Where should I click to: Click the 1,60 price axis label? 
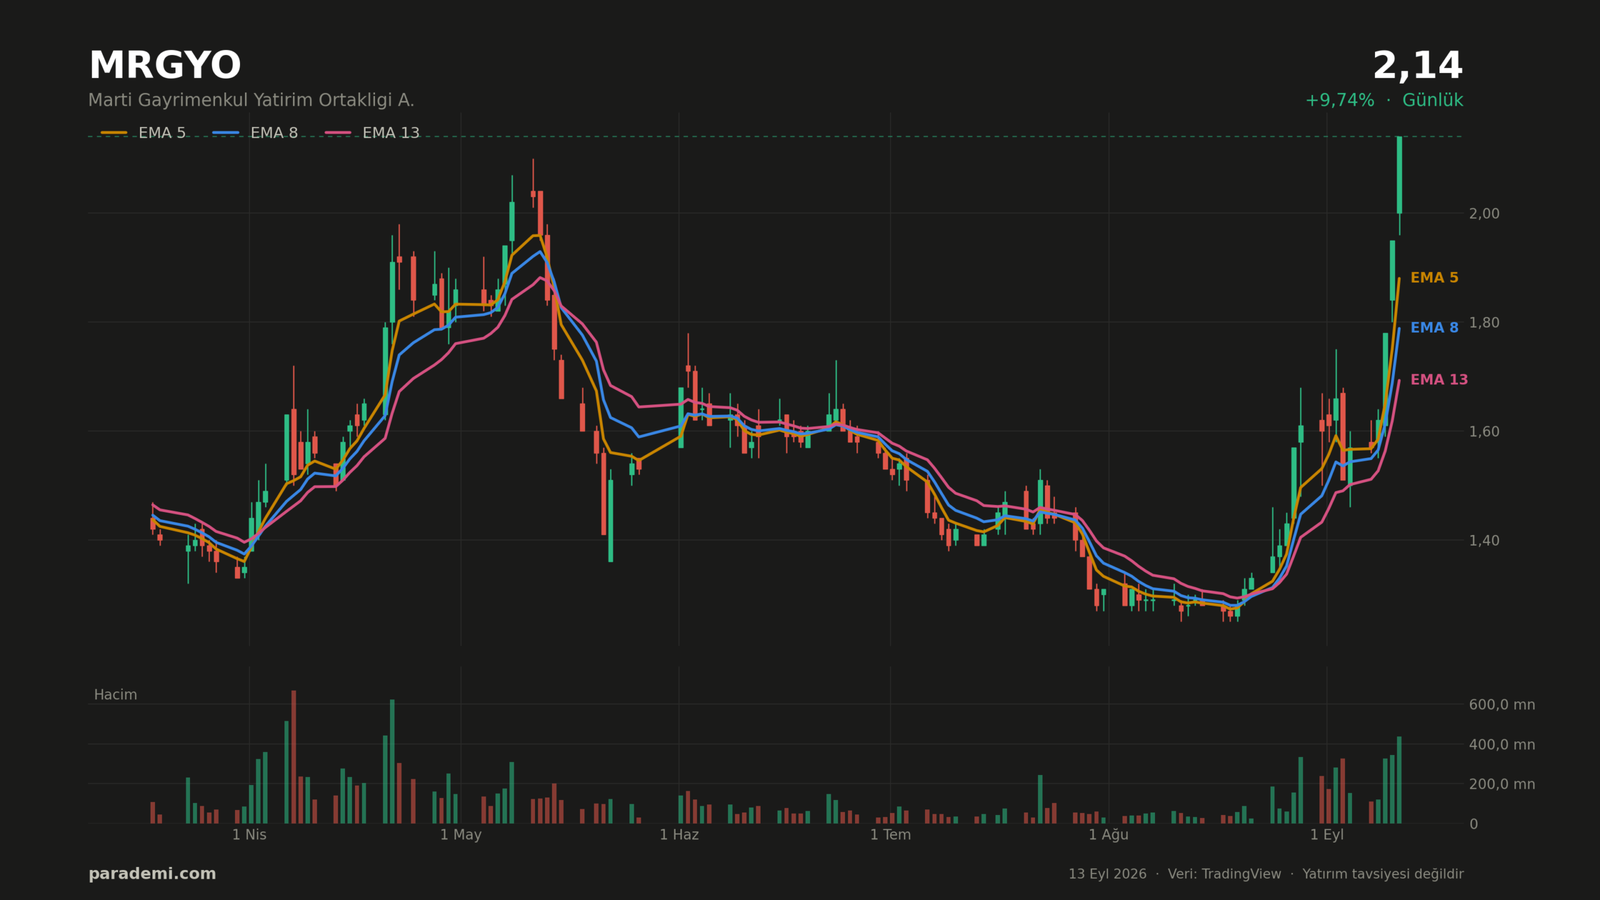pos(1484,432)
